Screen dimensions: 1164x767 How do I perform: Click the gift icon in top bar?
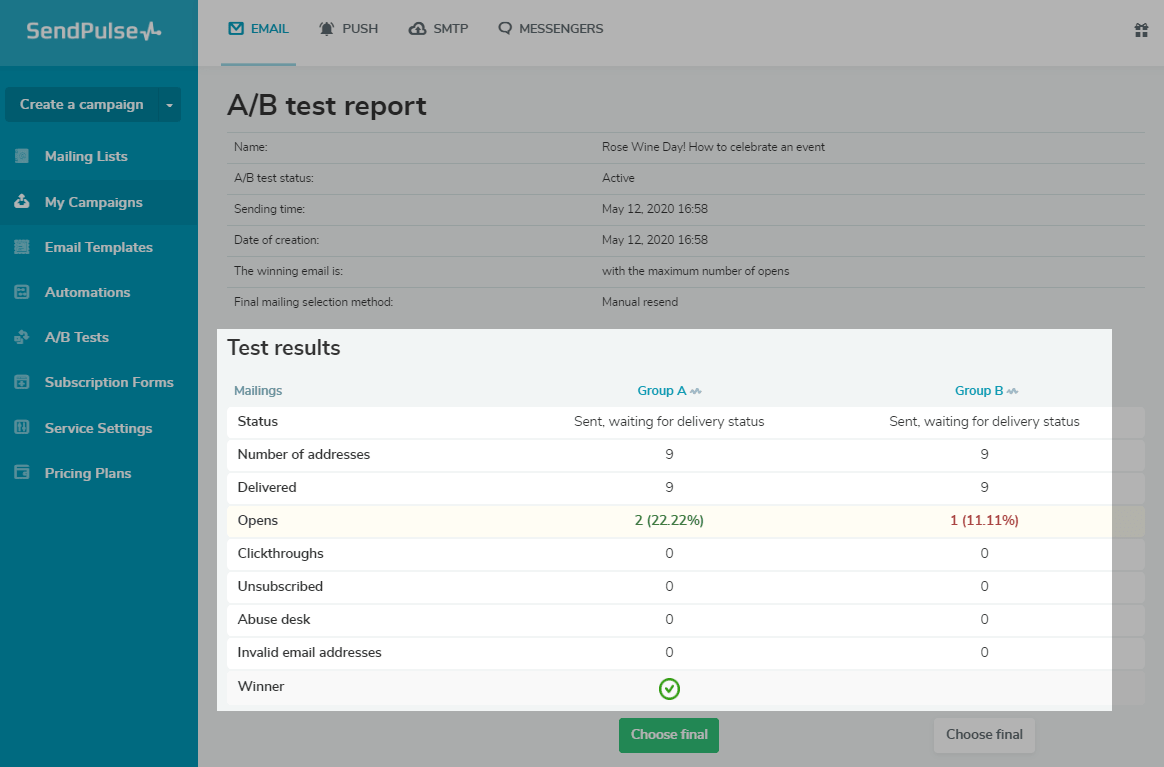1141,30
